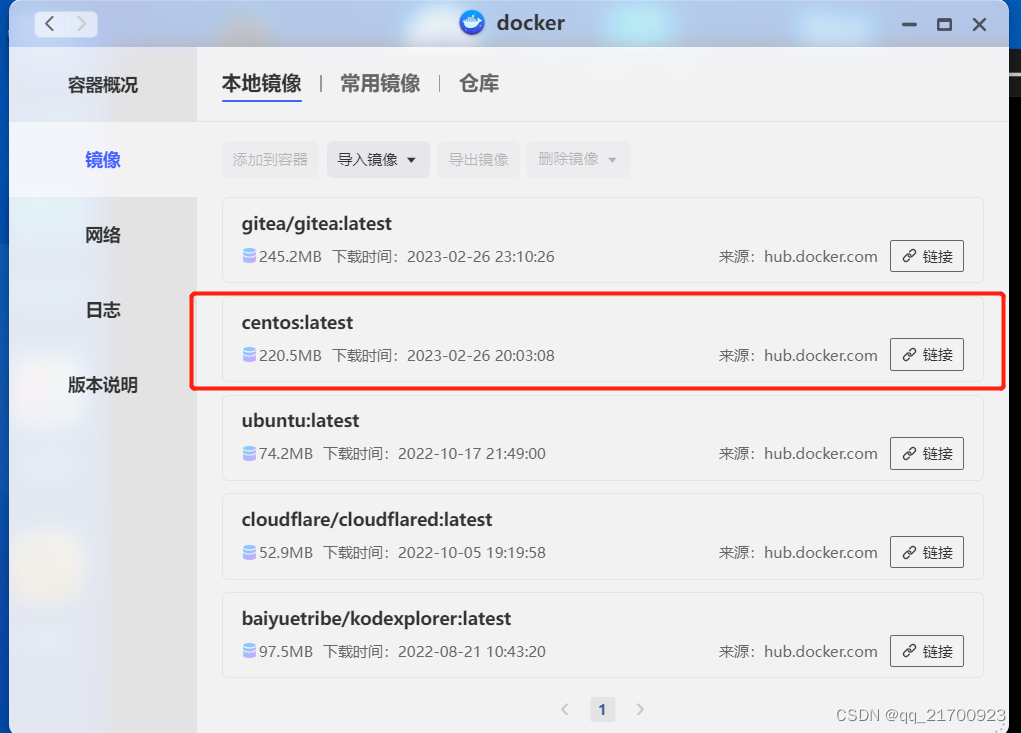
Task: Open 网络 in the sidebar
Action: tap(103, 235)
